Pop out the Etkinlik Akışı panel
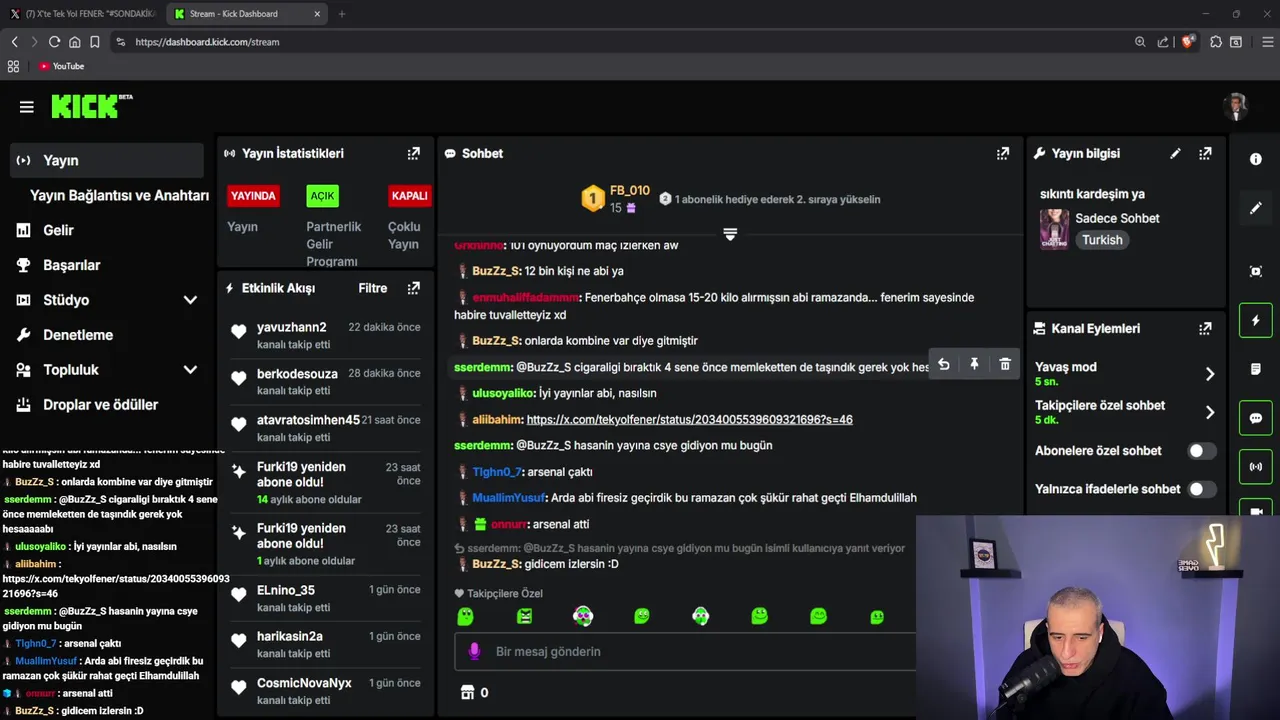1280x720 pixels. click(x=413, y=288)
